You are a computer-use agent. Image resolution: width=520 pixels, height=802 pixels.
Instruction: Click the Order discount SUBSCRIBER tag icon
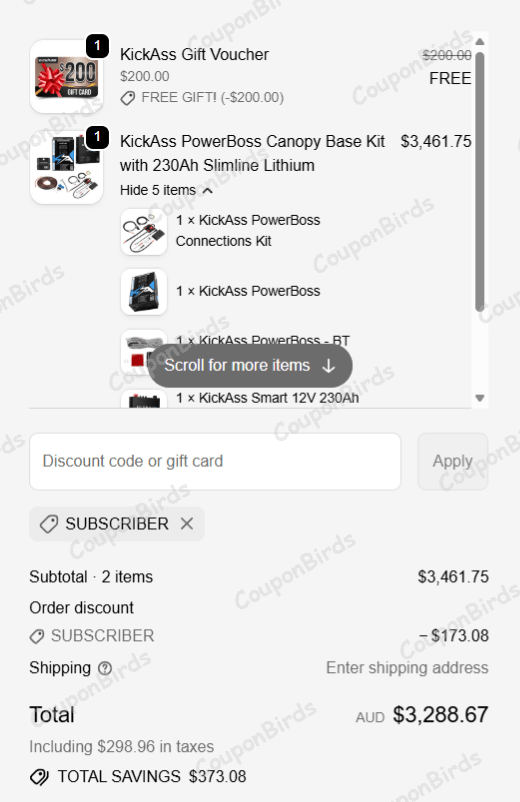point(37,636)
